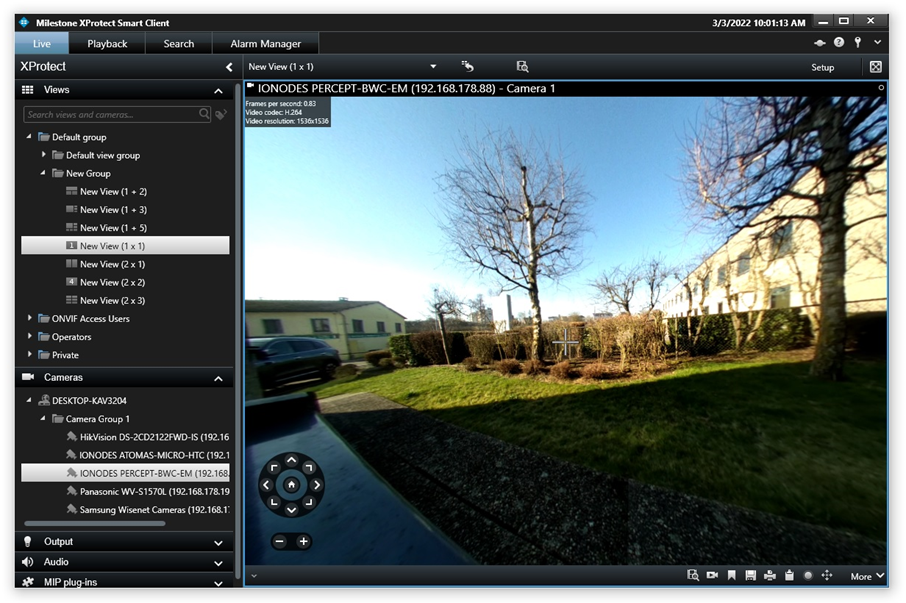Viewport: 906px width, 603px height.
Task: Print the camera view using printer icon
Action: point(769,575)
